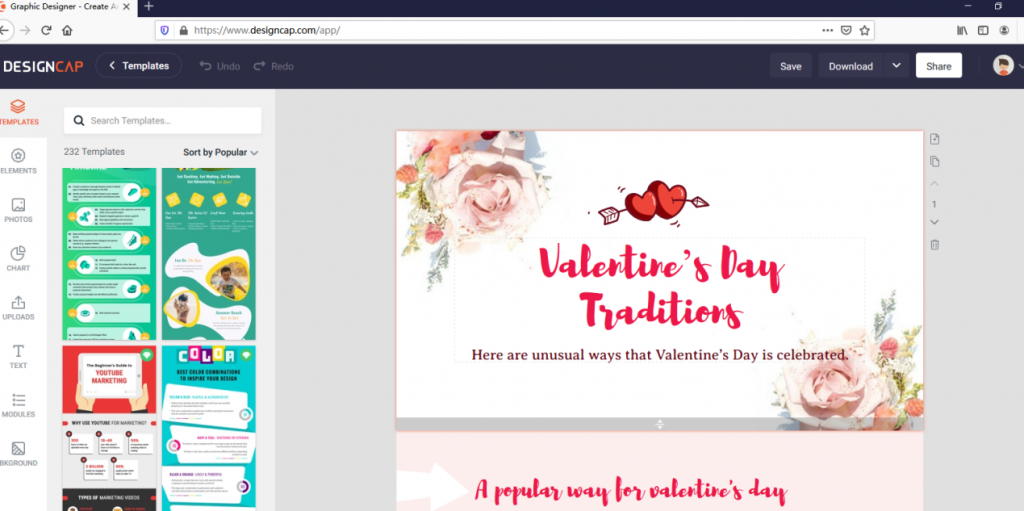Screen dimensions: 1024x511
Task: Click the Share button
Action: [938, 66]
